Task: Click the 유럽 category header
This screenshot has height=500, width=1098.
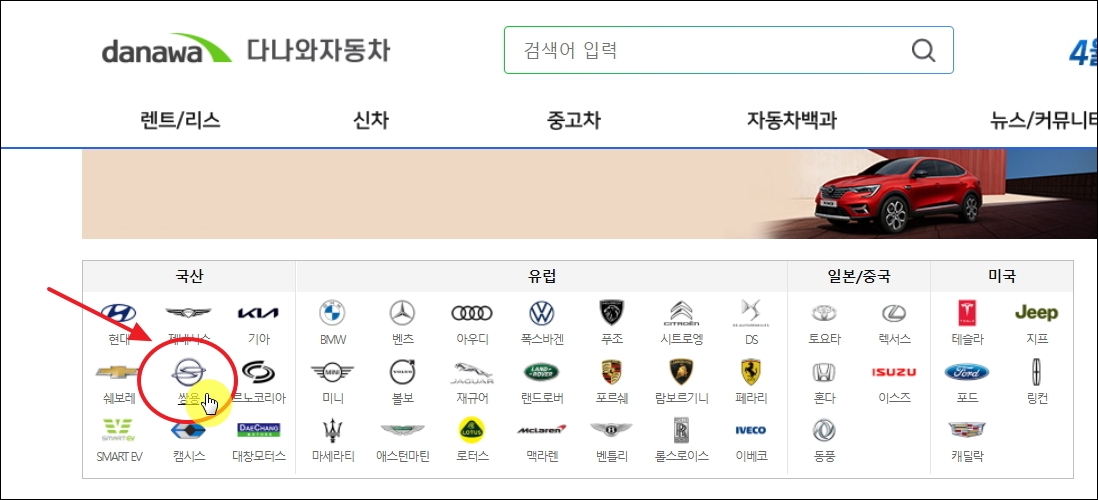Action: [542, 277]
